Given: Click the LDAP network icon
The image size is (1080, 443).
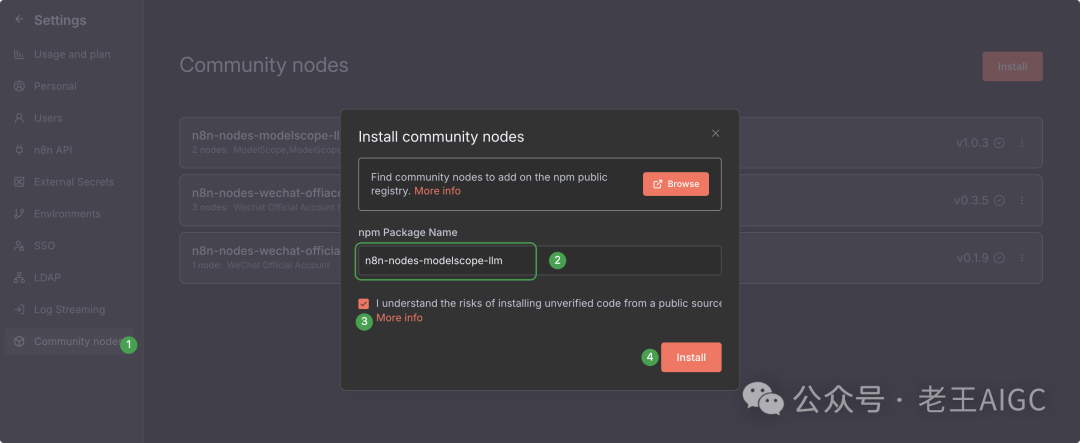Looking at the screenshot, I should tap(19, 278).
